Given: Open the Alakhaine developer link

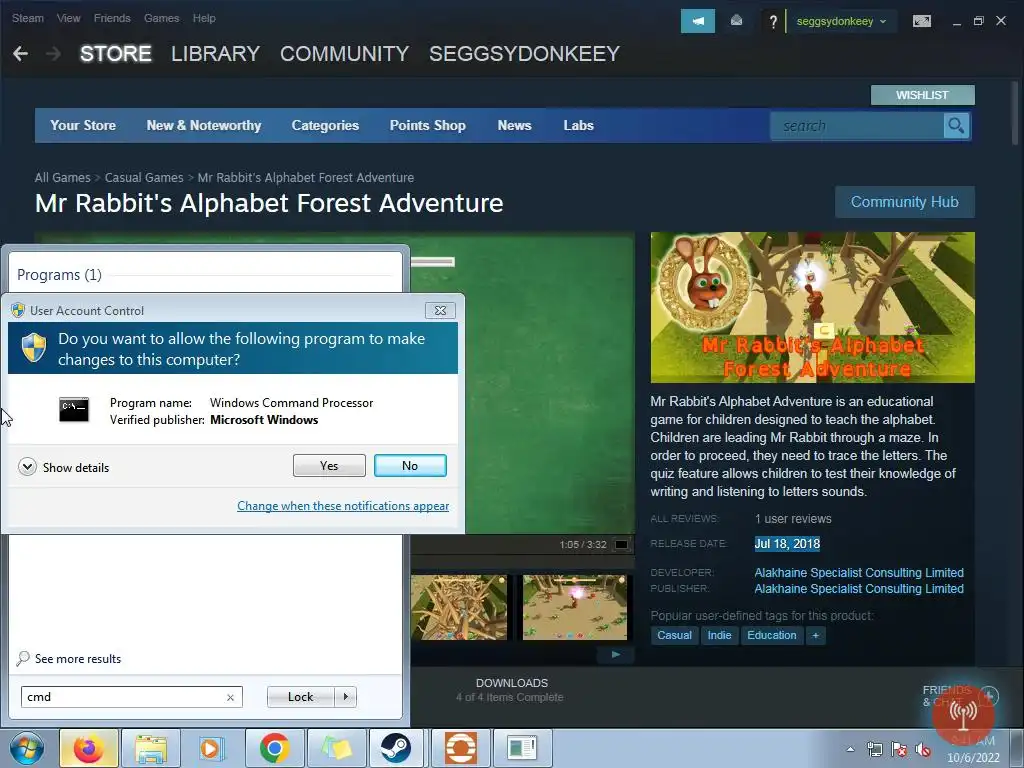Looking at the screenshot, I should tap(859, 573).
